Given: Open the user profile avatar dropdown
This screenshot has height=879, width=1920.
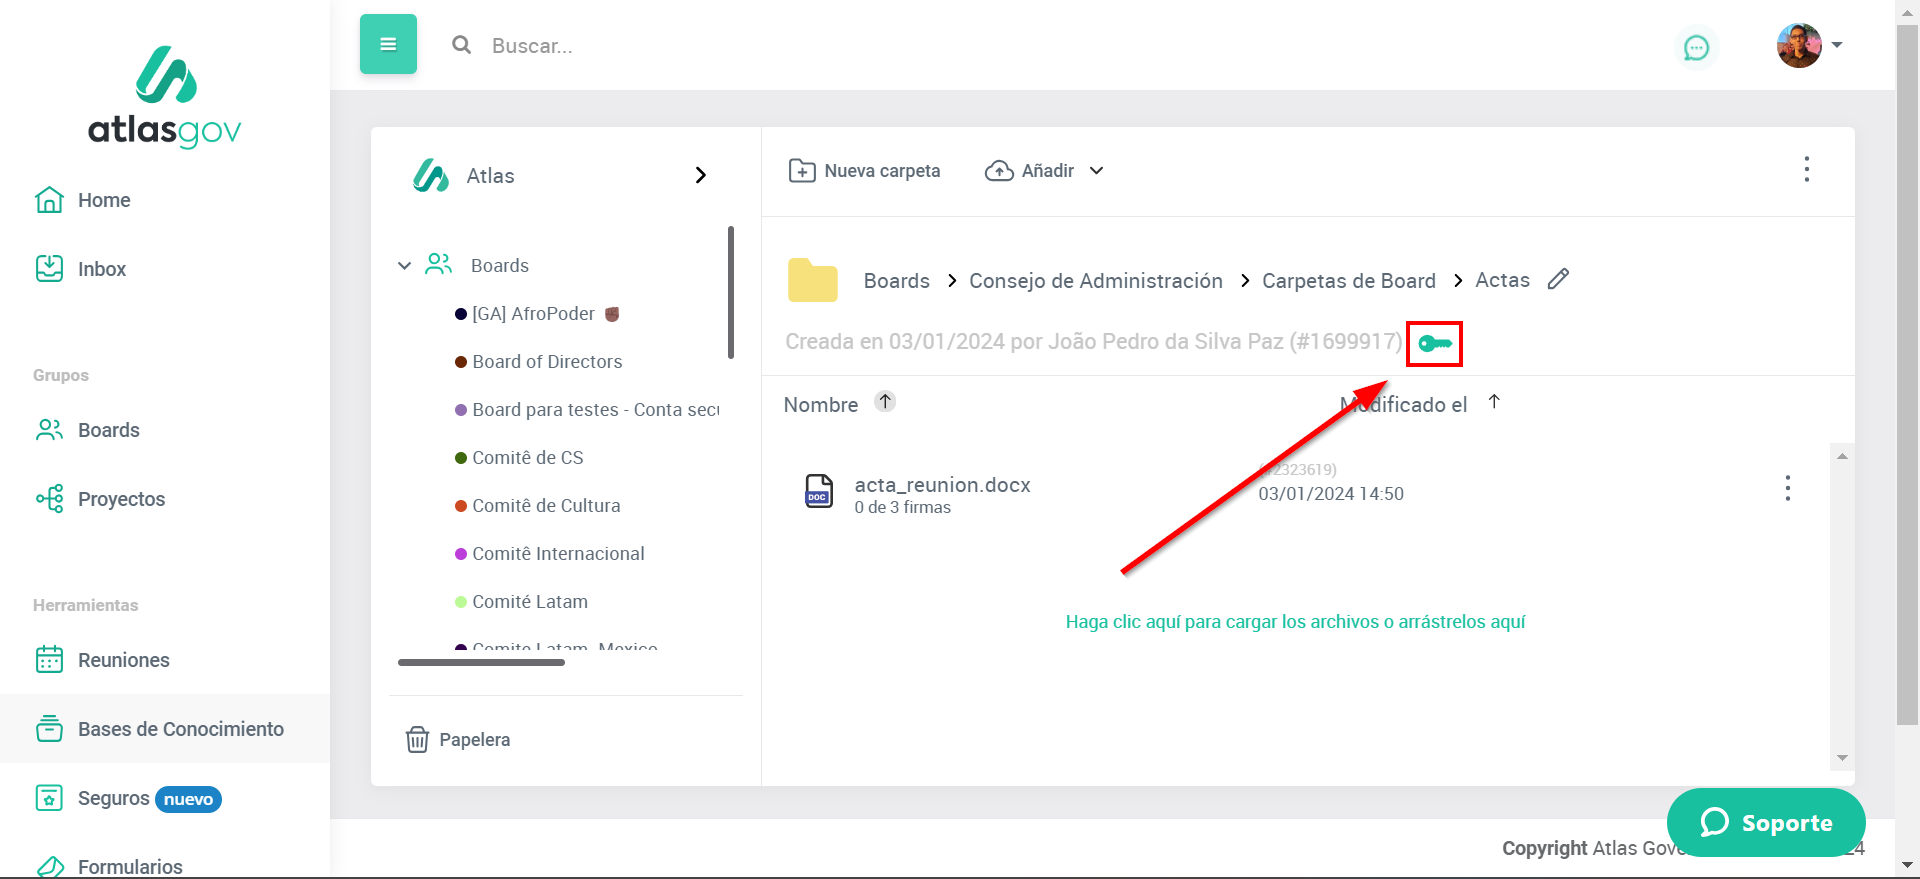Looking at the screenshot, I should click(1809, 46).
